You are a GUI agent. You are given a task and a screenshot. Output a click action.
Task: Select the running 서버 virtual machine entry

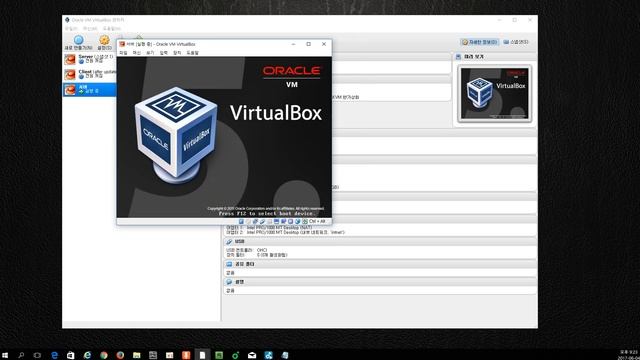click(90, 89)
